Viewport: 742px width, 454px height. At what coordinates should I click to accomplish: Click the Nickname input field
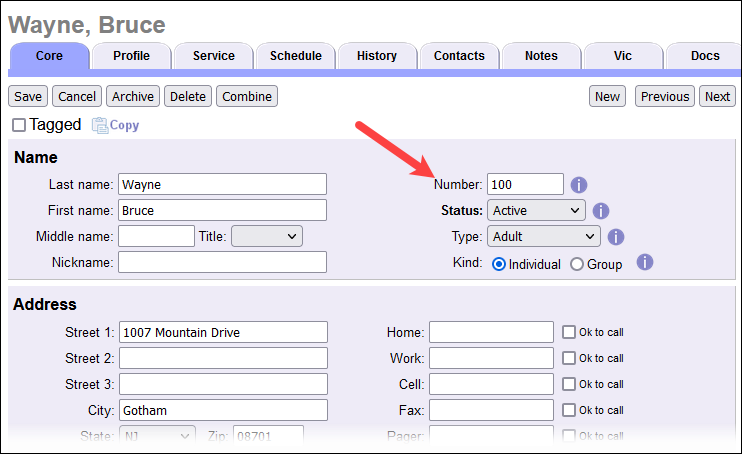222,262
